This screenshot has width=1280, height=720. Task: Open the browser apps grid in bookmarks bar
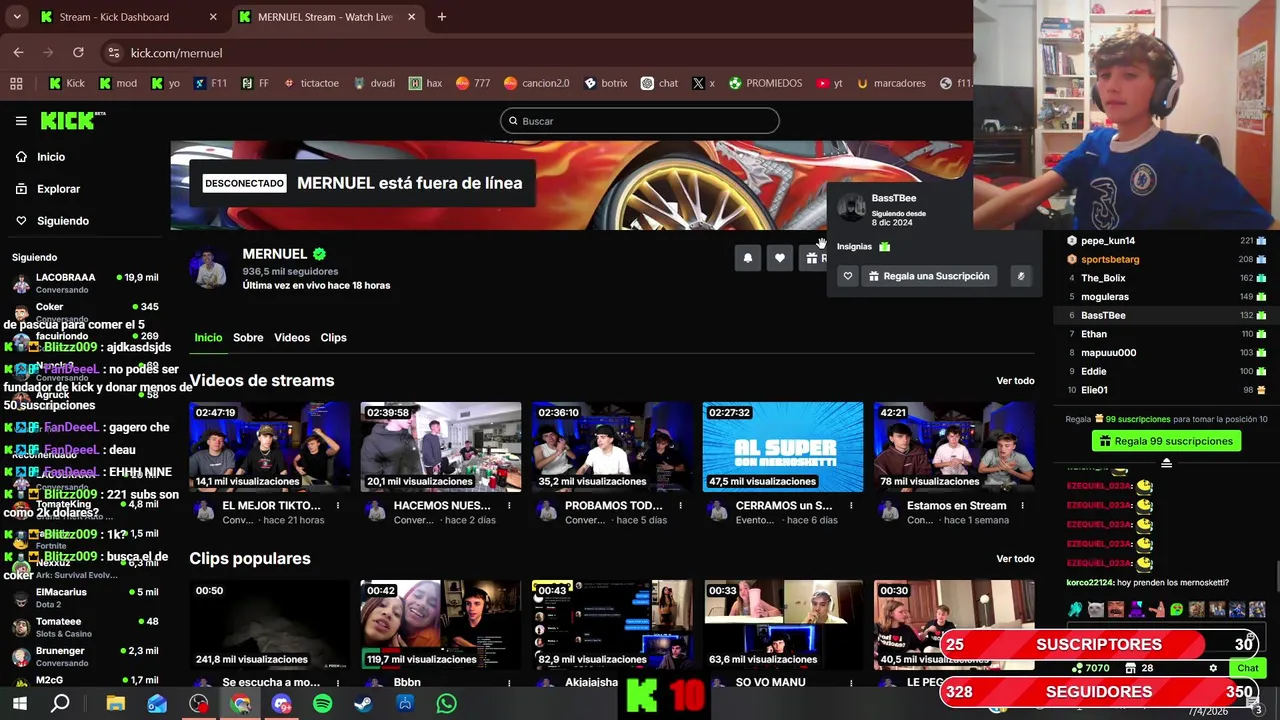tap(16, 83)
